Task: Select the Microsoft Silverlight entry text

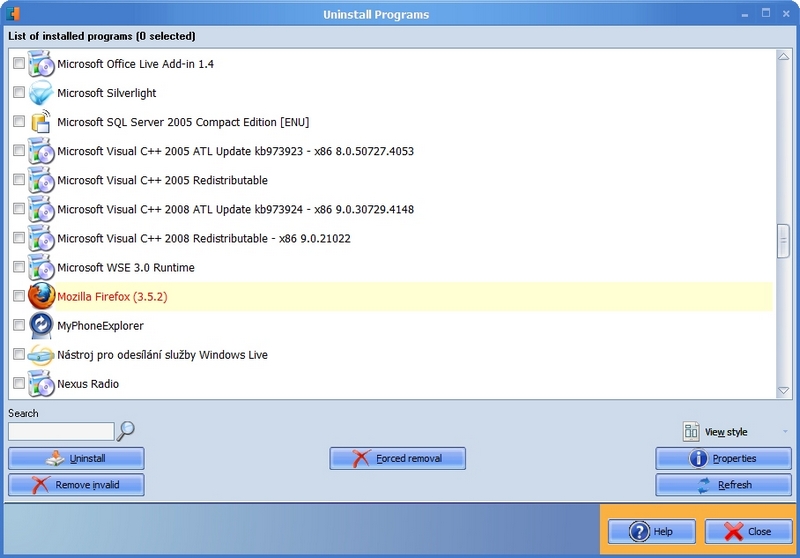Action: (x=107, y=93)
